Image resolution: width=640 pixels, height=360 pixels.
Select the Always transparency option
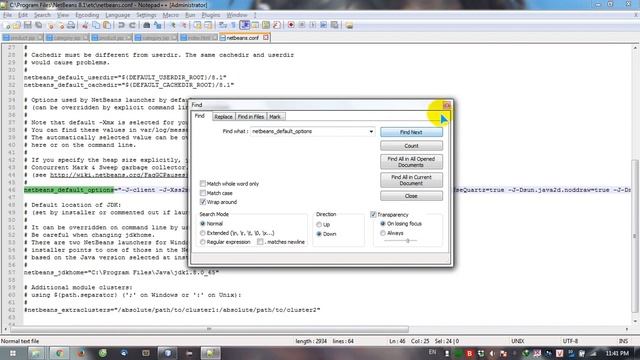coord(383,233)
